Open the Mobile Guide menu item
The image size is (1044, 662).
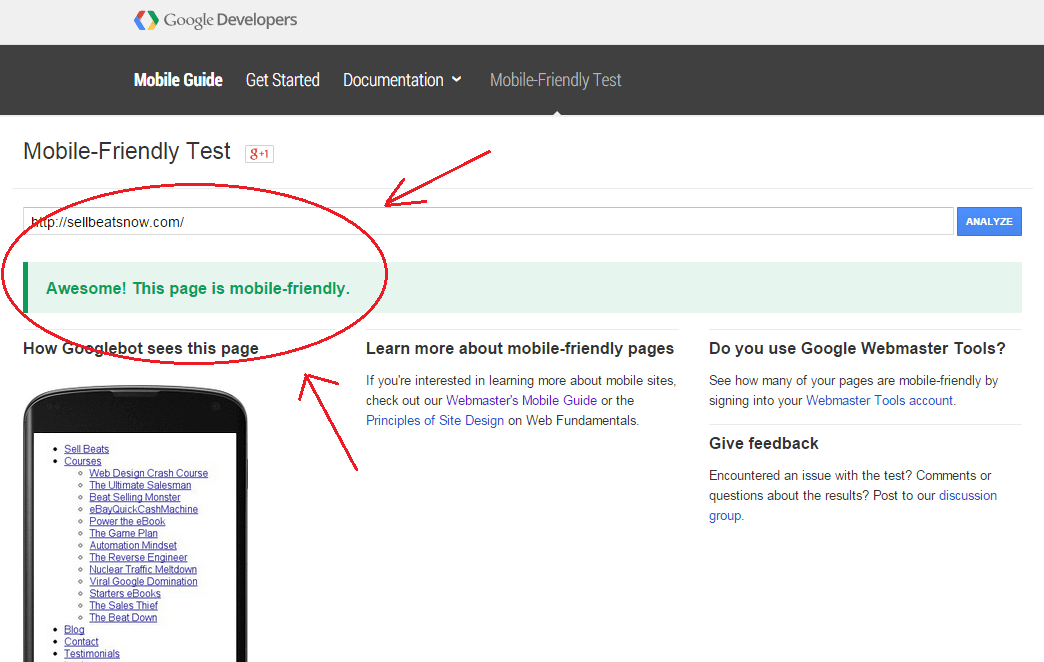(178, 80)
